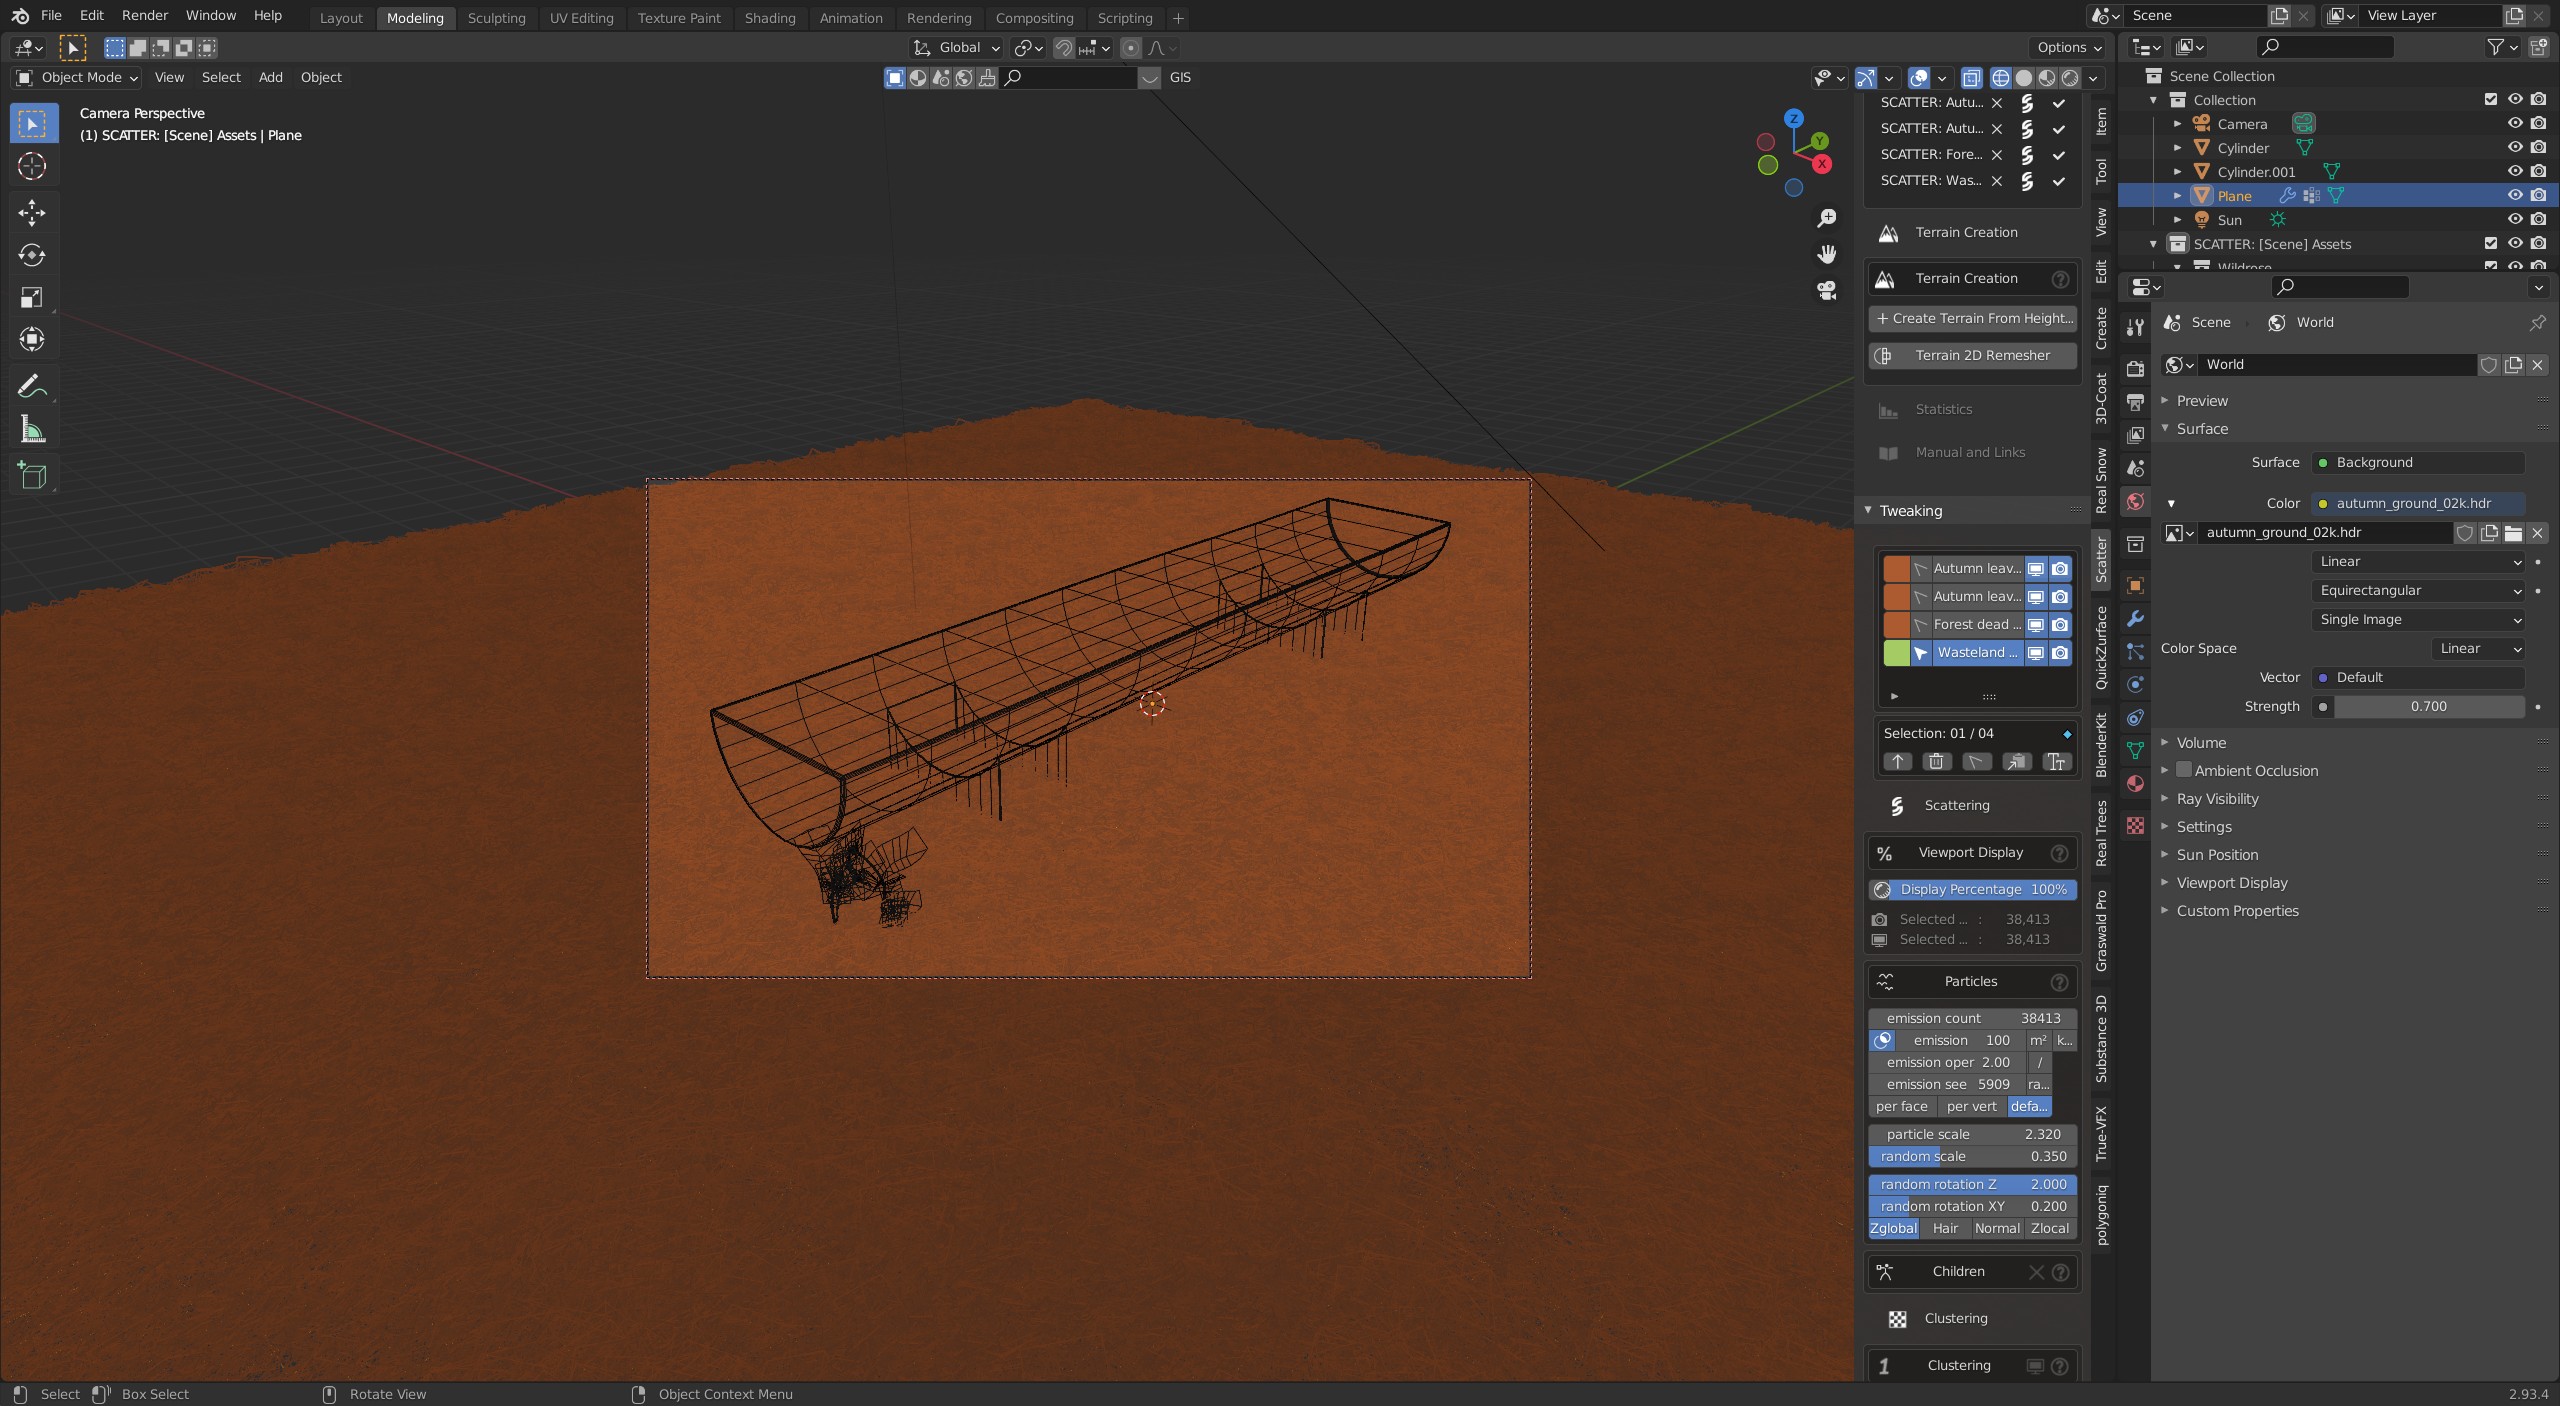Switch to the Sculpting workspace tab
Screen dimensions: 2560x1406
tap(496, 18)
